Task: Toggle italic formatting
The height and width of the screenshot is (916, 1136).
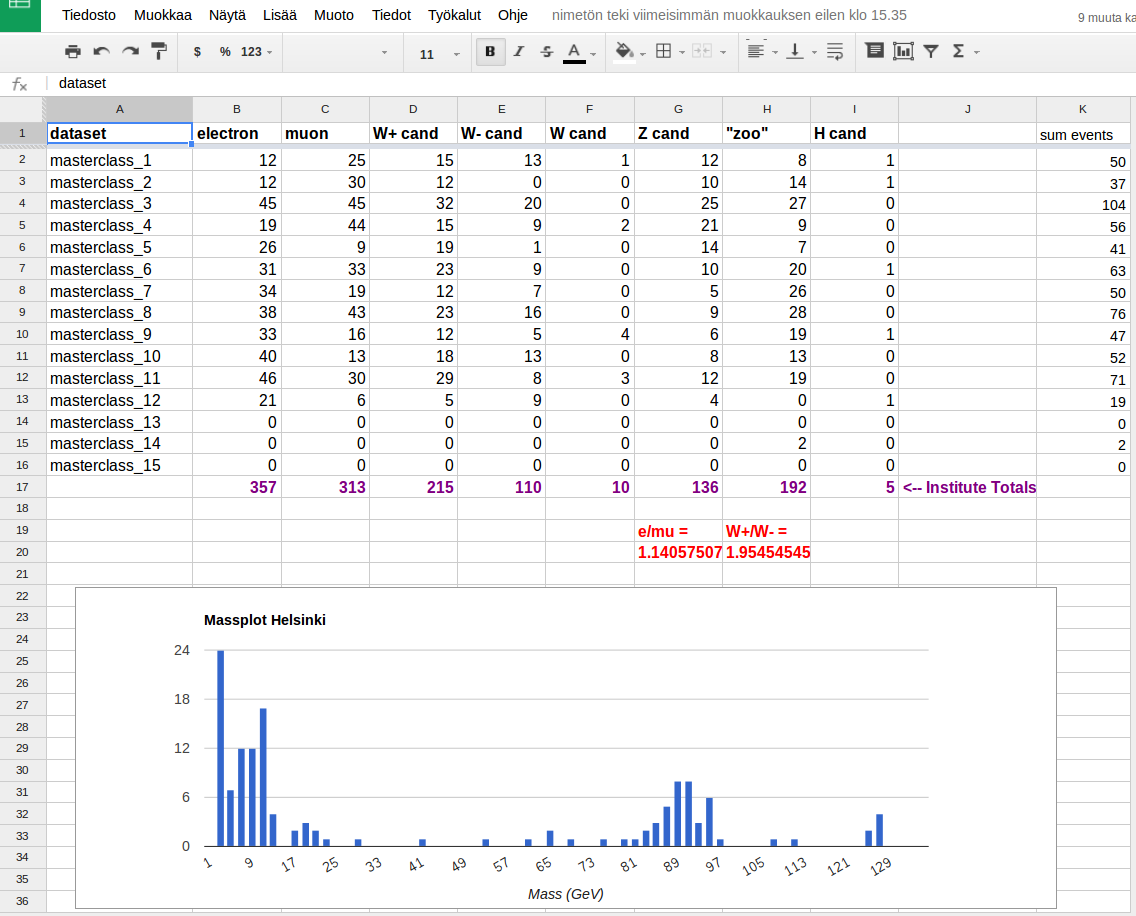Action: tap(519, 51)
